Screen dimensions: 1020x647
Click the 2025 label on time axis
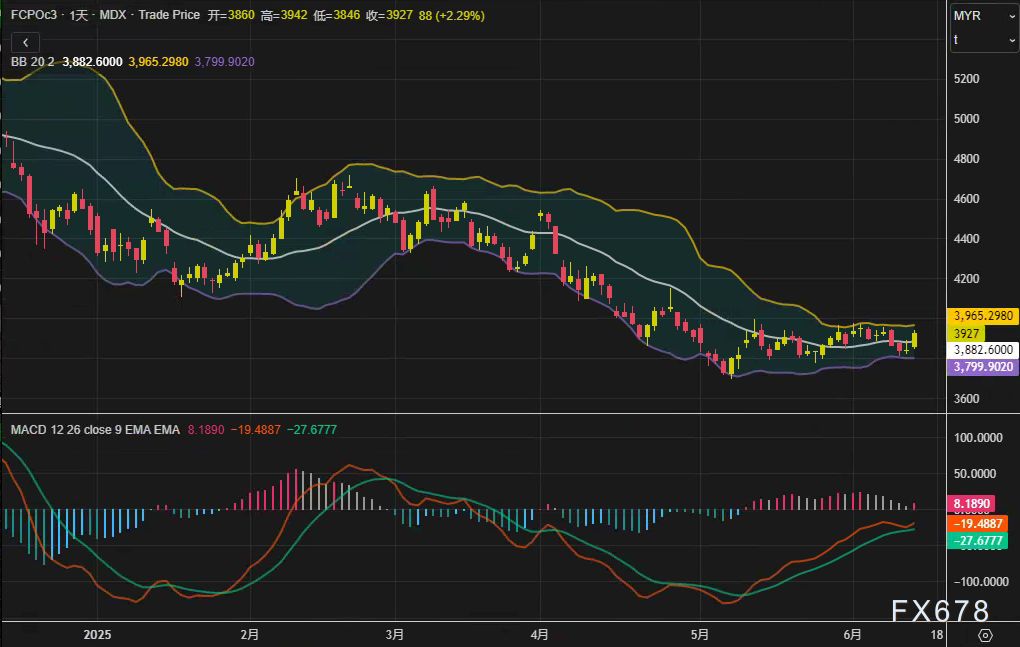98,635
